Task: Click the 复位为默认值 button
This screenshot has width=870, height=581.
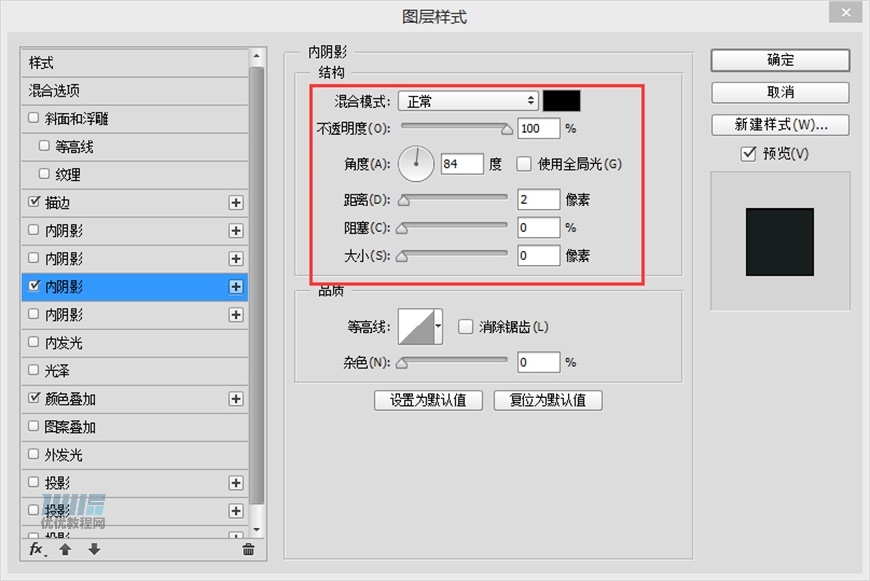Action: 548,400
